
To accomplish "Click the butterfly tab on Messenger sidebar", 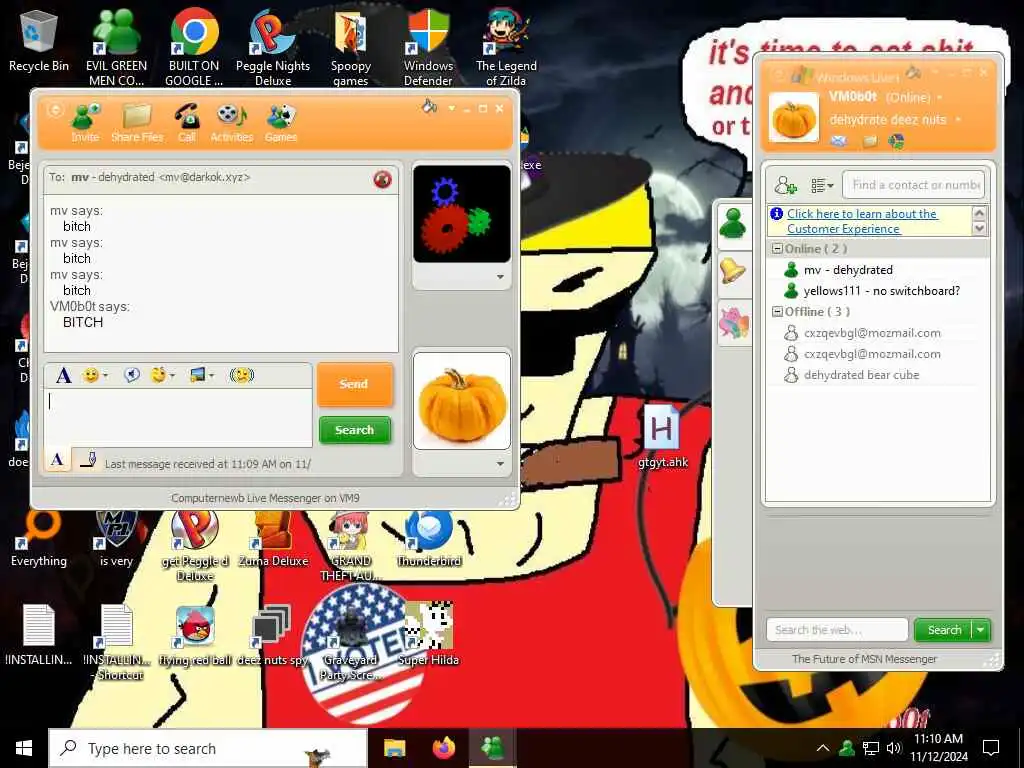I will click(x=733, y=323).
